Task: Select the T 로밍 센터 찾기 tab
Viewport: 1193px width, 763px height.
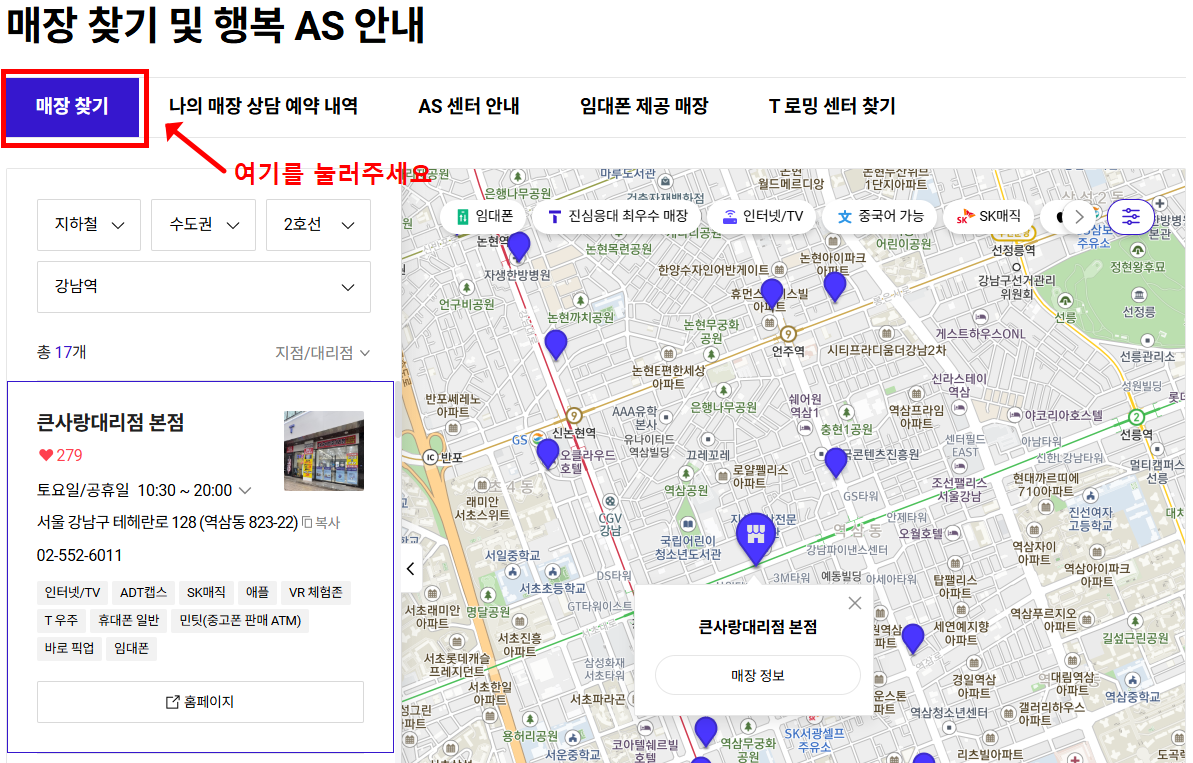Action: click(832, 107)
